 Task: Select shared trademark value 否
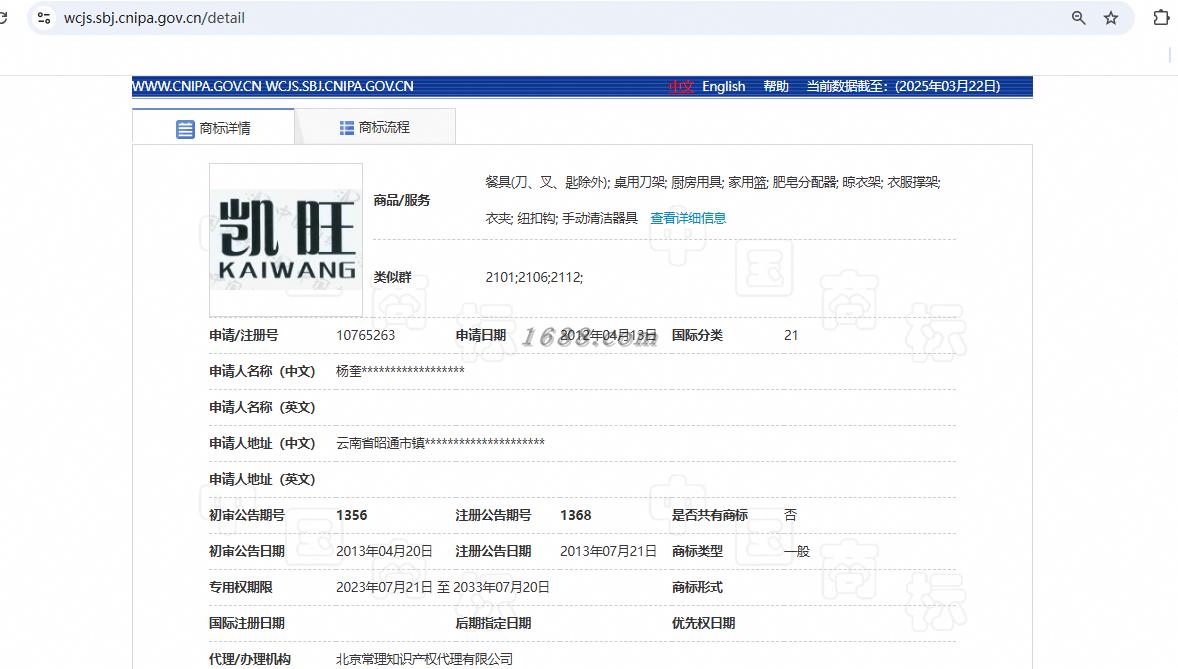[790, 515]
